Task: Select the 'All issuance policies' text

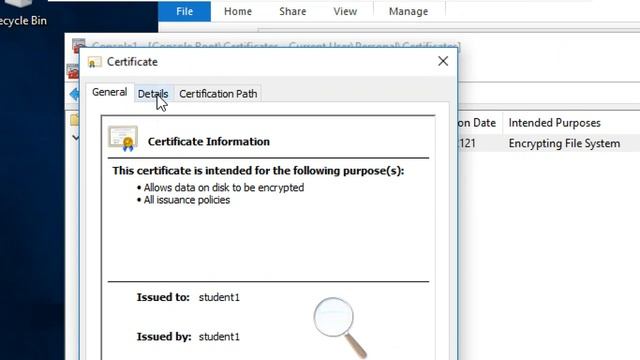Action: [187, 200]
